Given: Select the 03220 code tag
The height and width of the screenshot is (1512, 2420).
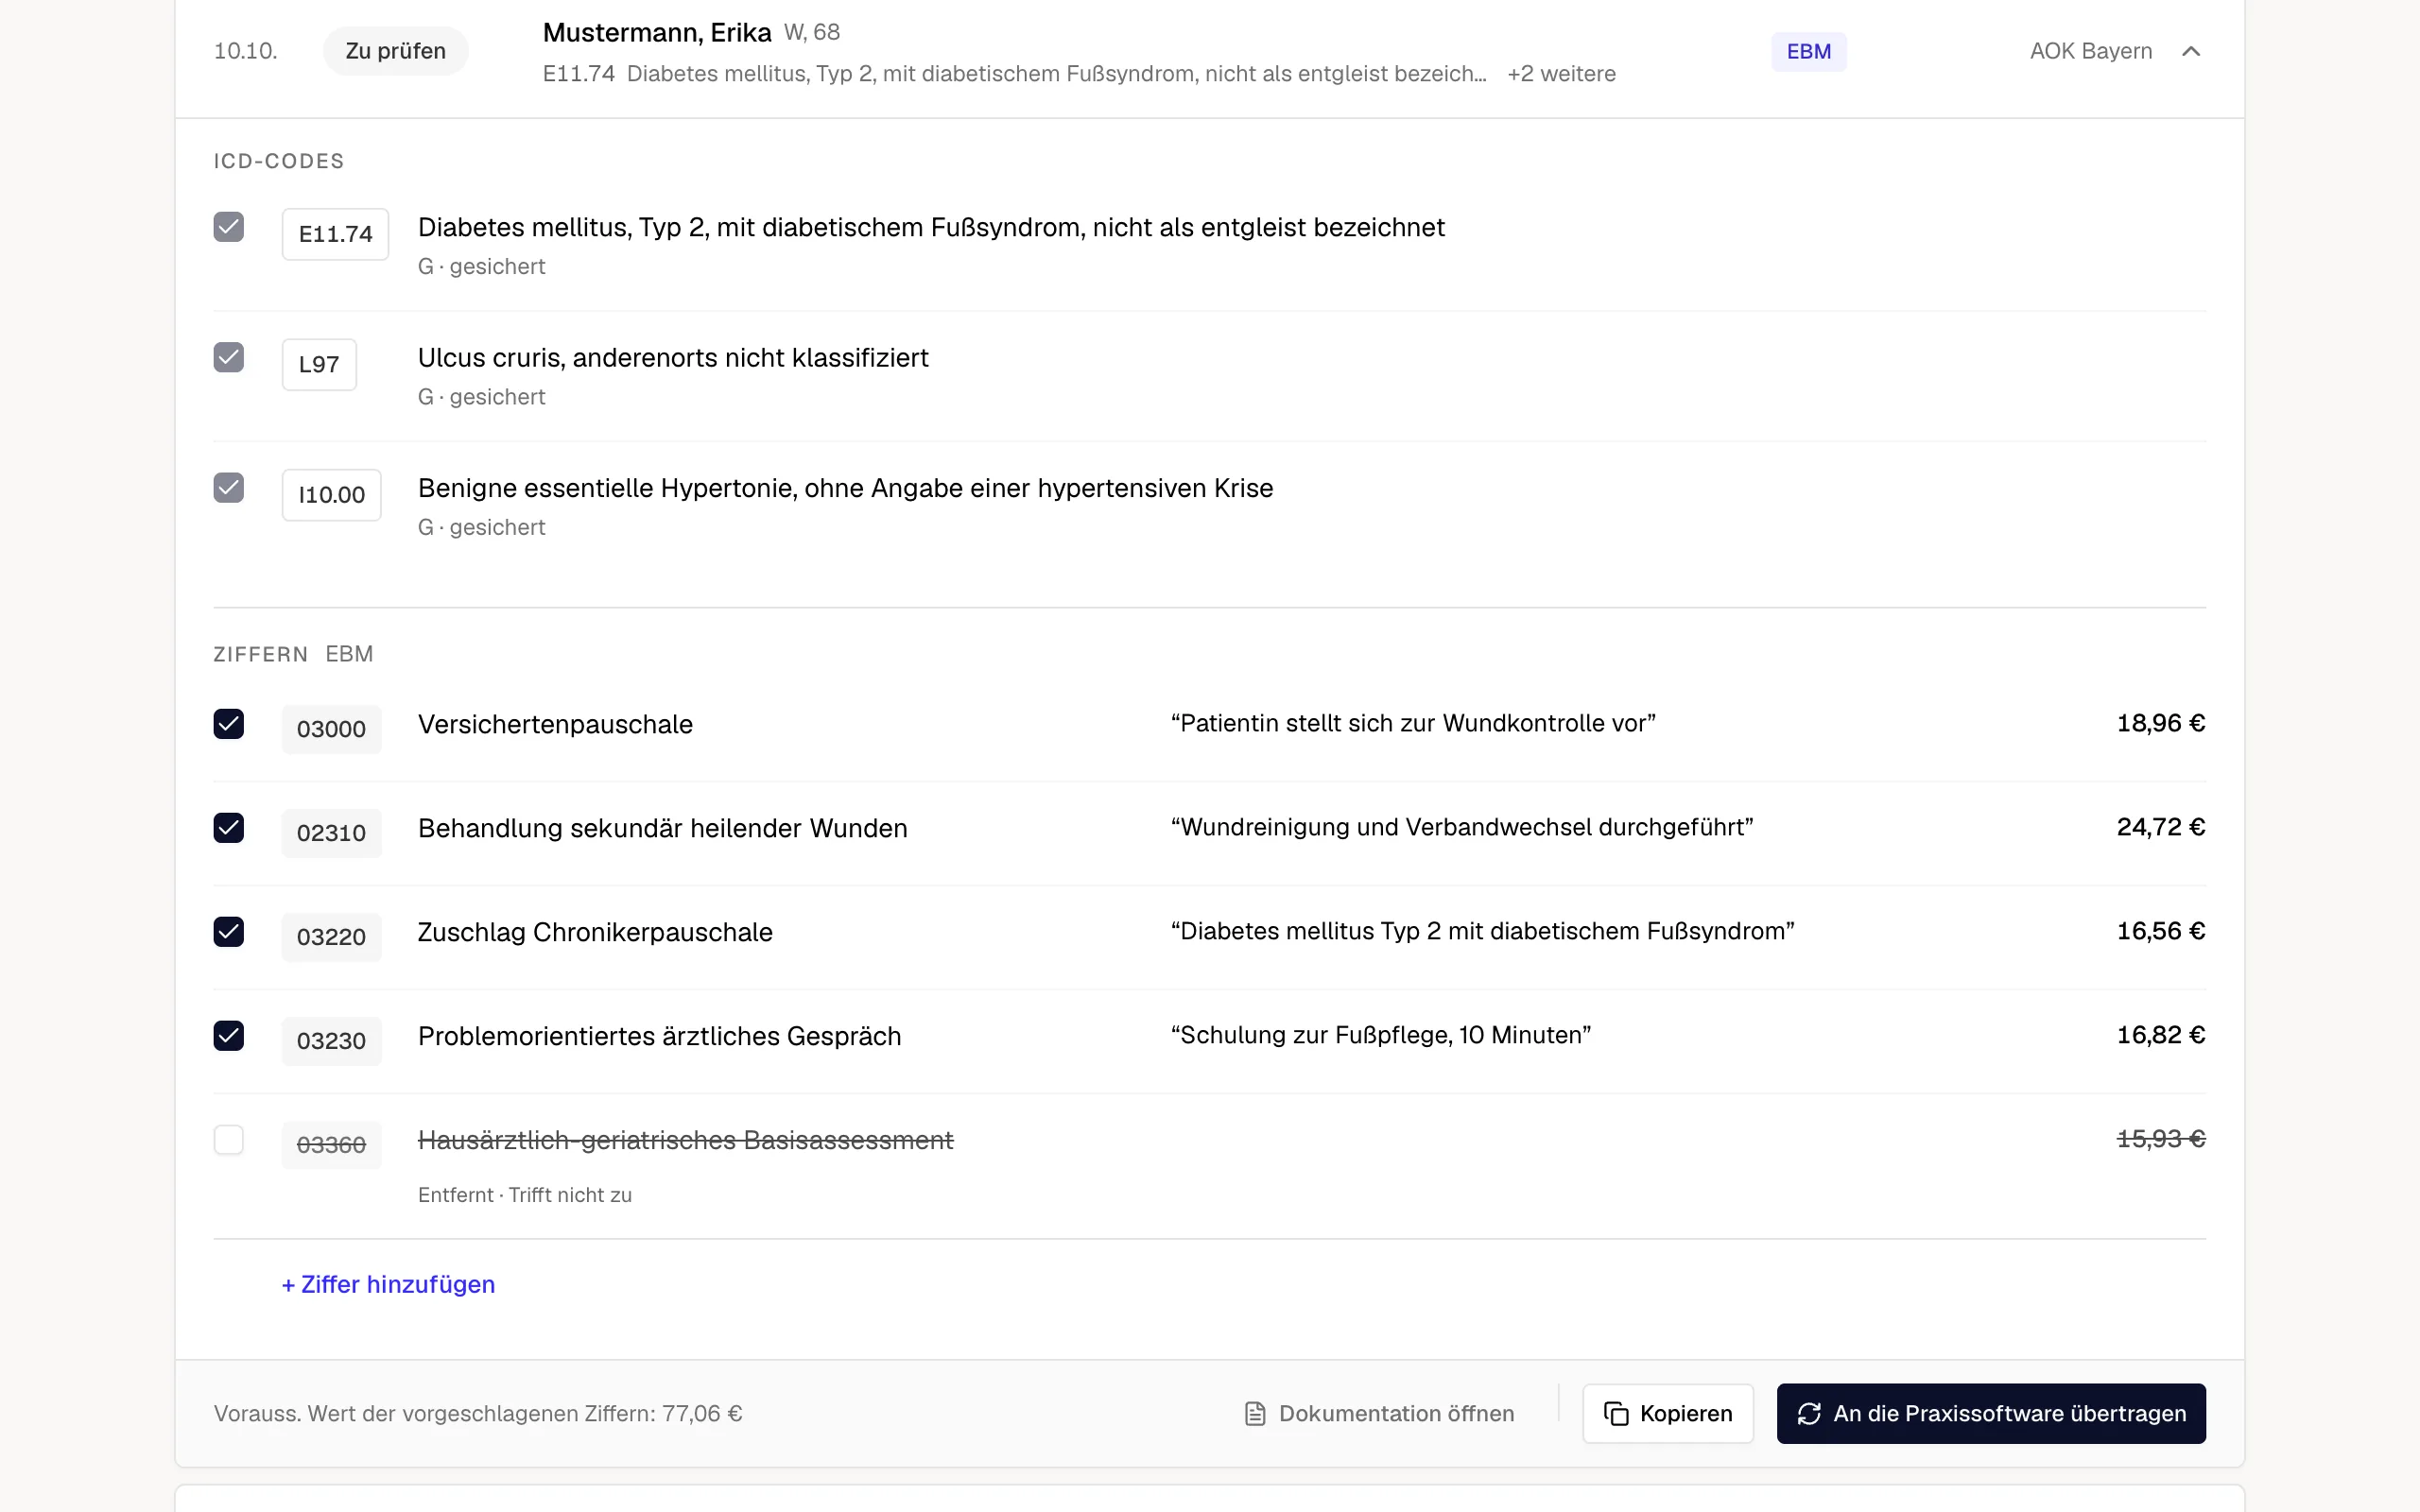Looking at the screenshot, I should (x=331, y=936).
